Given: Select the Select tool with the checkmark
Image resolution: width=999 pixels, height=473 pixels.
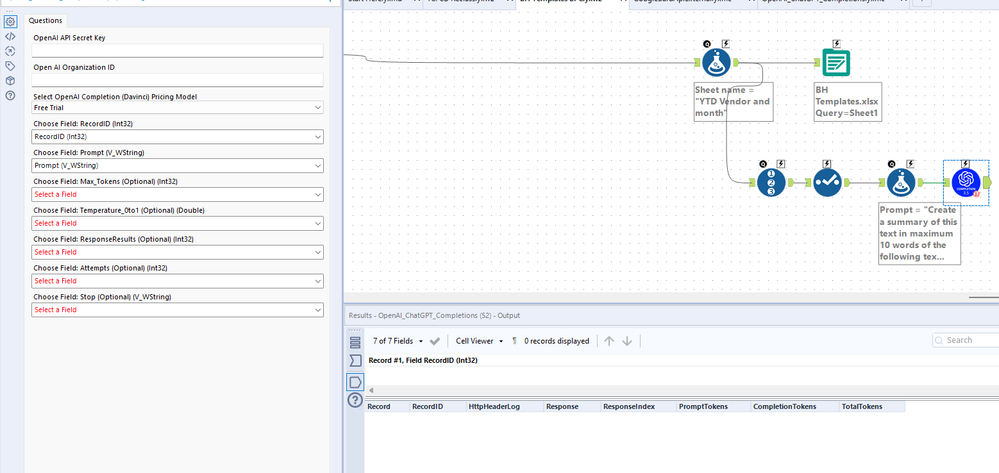Looking at the screenshot, I should [828, 182].
